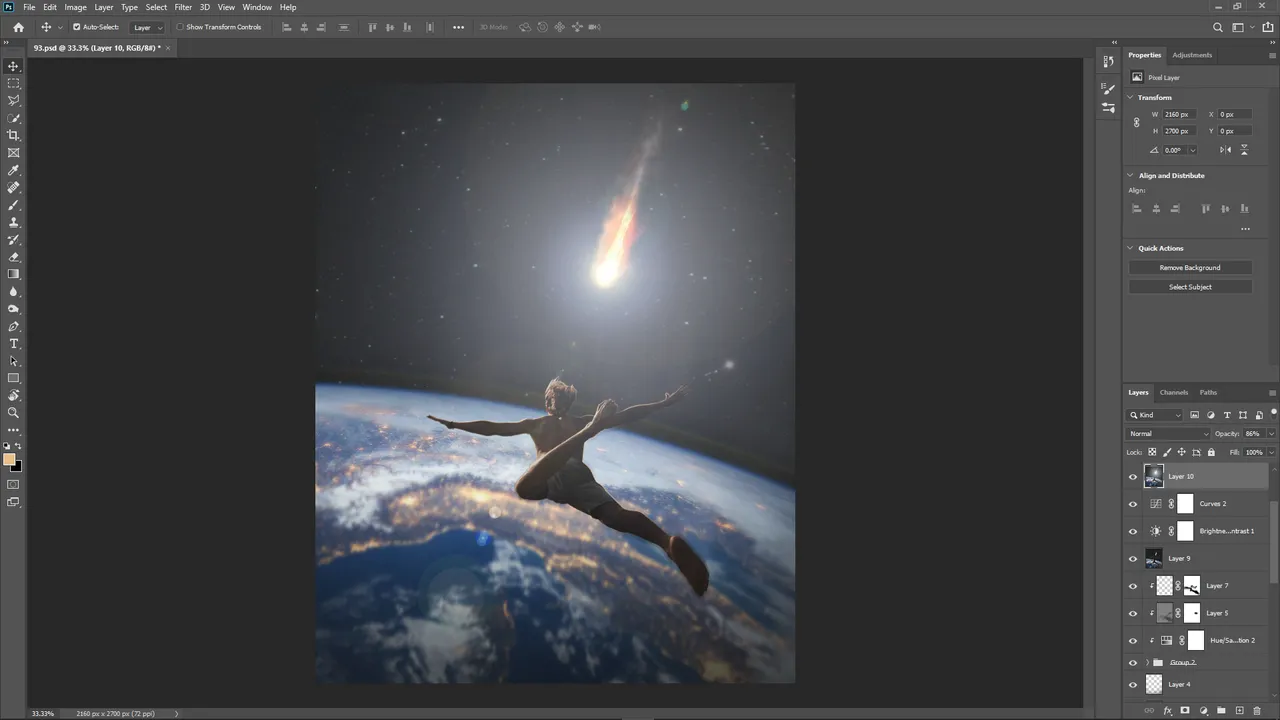Toggle visibility of Layer 5
The height and width of the screenshot is (720, 1280).
[1133, 613]
